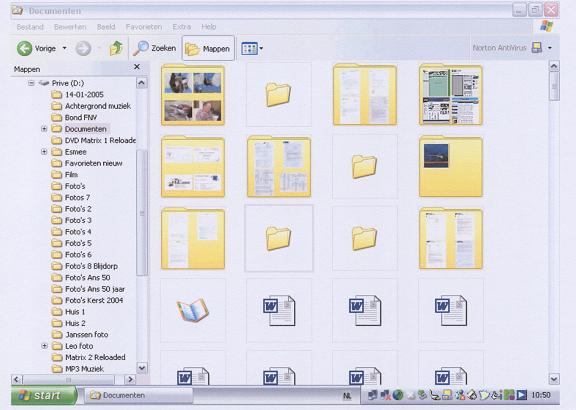Open the Bestand menu
576x410 pixels.
tap(30, 27)
